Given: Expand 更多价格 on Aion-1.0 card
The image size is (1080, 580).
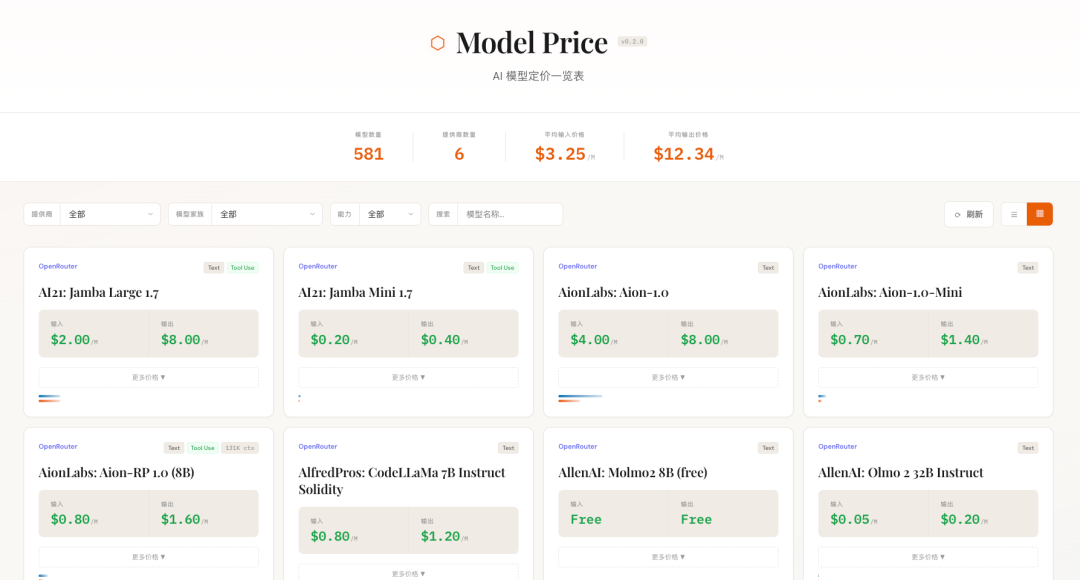Looking at the screenshot, I should [668, 377].
